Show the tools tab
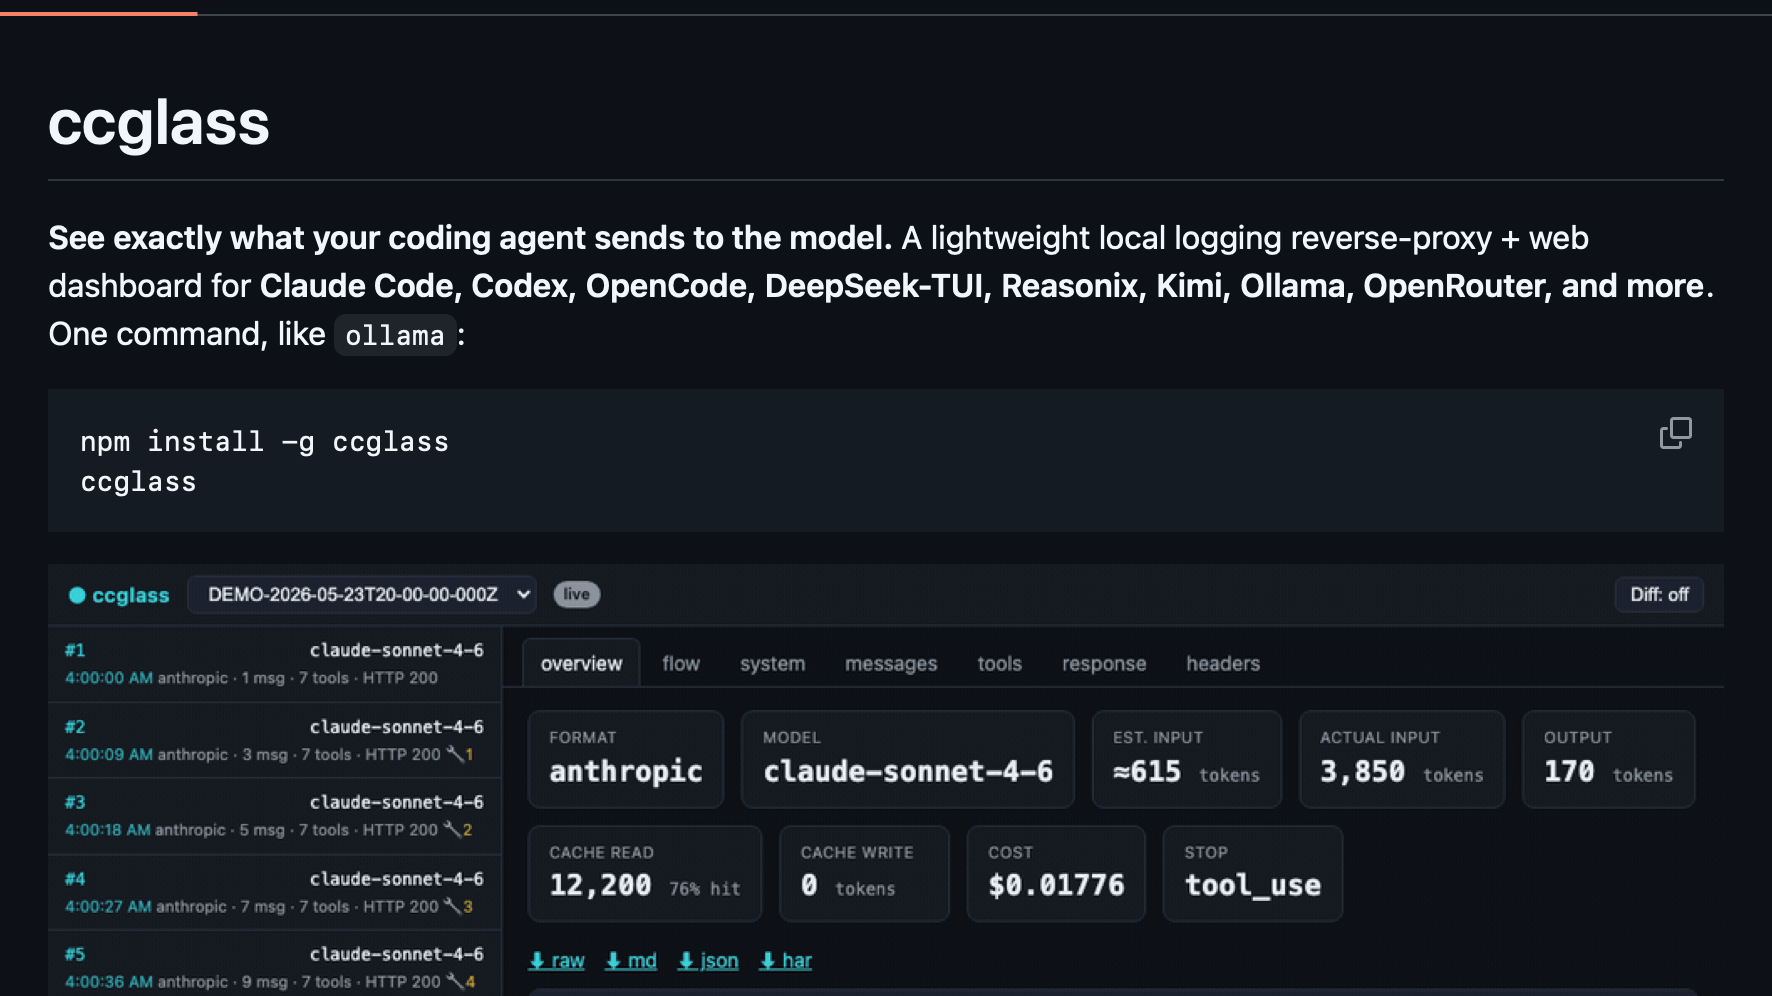The width and height of the screenshot is (1772, 996). coord(999,663)
